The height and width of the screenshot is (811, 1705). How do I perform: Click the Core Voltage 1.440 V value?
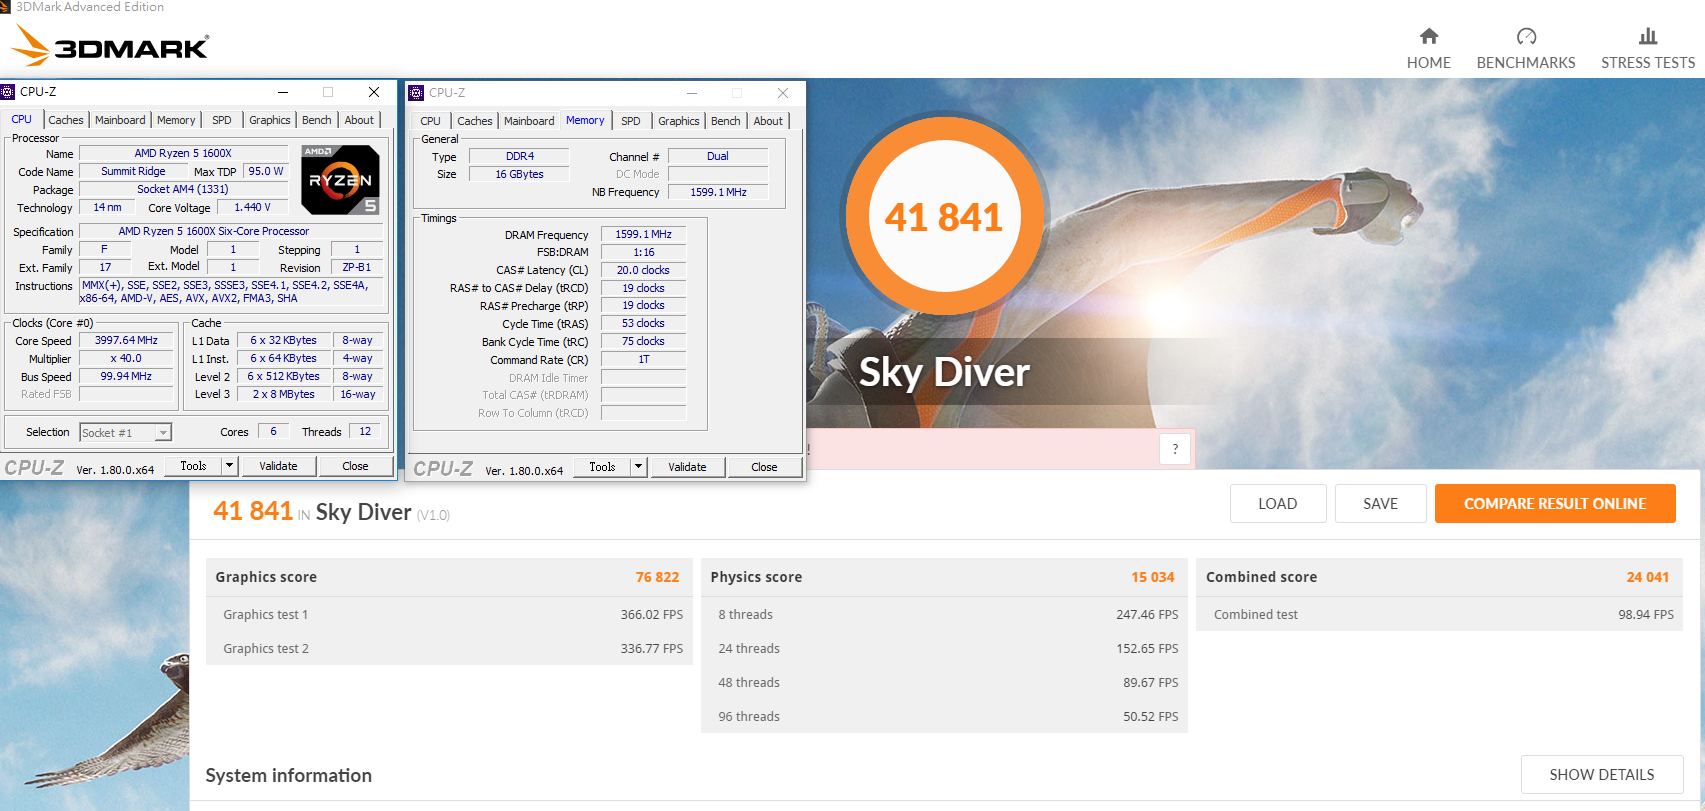[252, 208]
